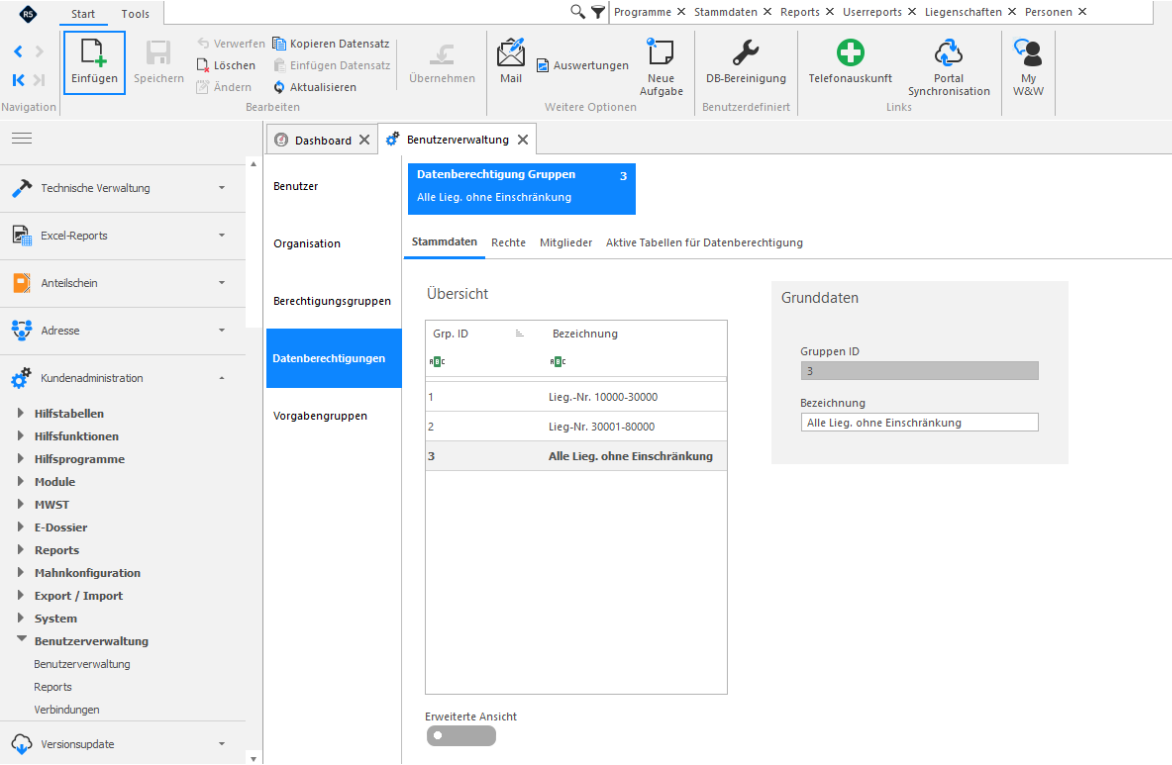Click Kopieren Datensatz
This screenshot has height=765, width=1172.
[330, 43]
